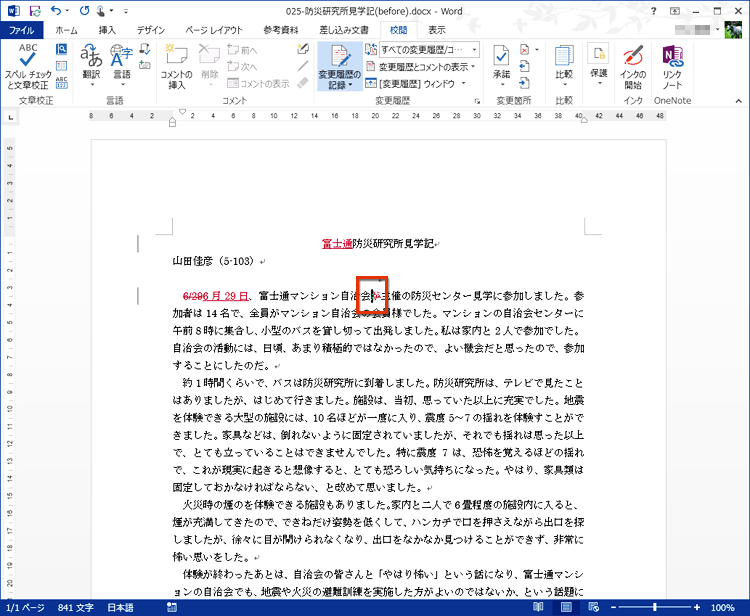Screen dimensions: 750x616
Task: Insert a comment with コメントの挿入
Action: pyautogui.click(x=176, y=66)
